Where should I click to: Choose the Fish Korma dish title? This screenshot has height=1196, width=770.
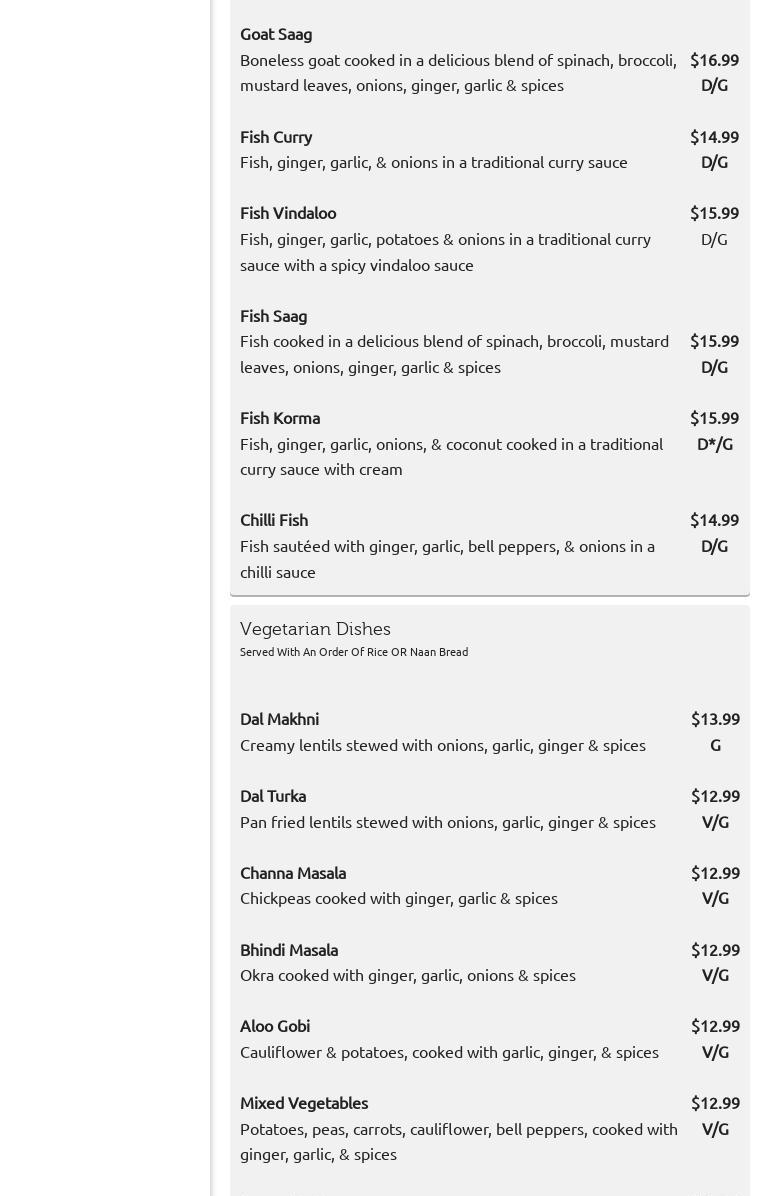click(280, 418)
